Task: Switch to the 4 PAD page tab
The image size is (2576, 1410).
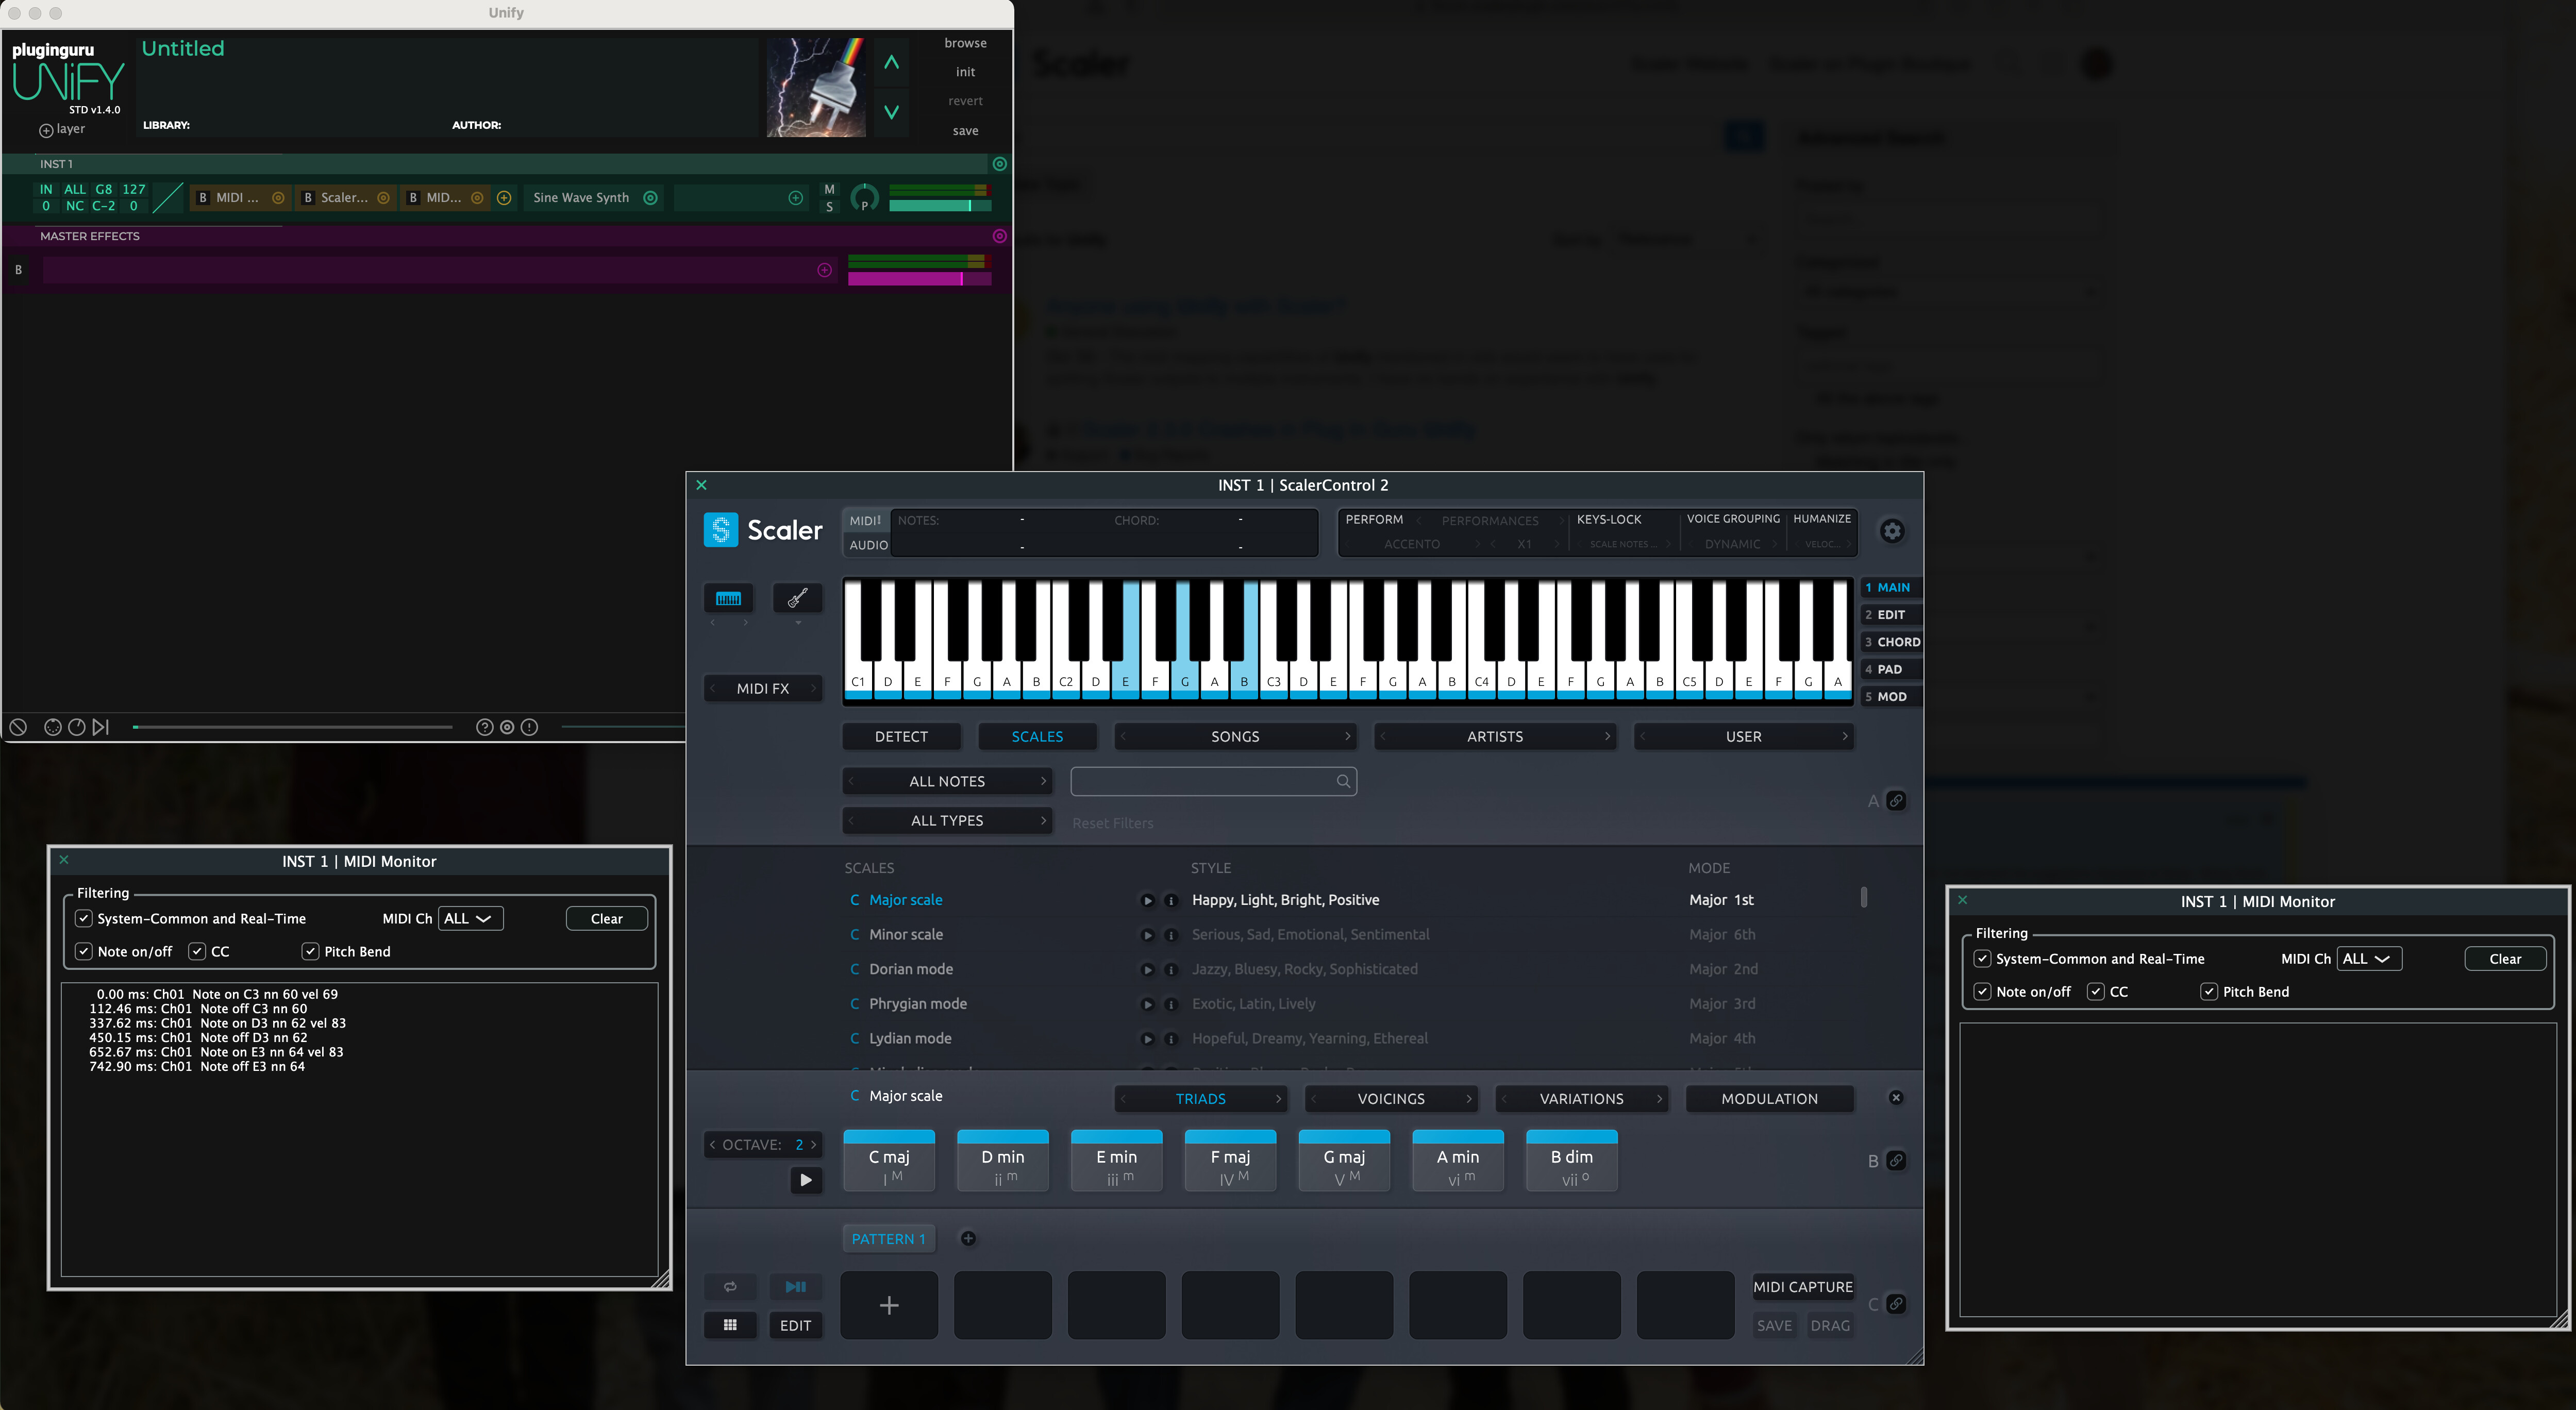Action: [x=1890, y=669]
